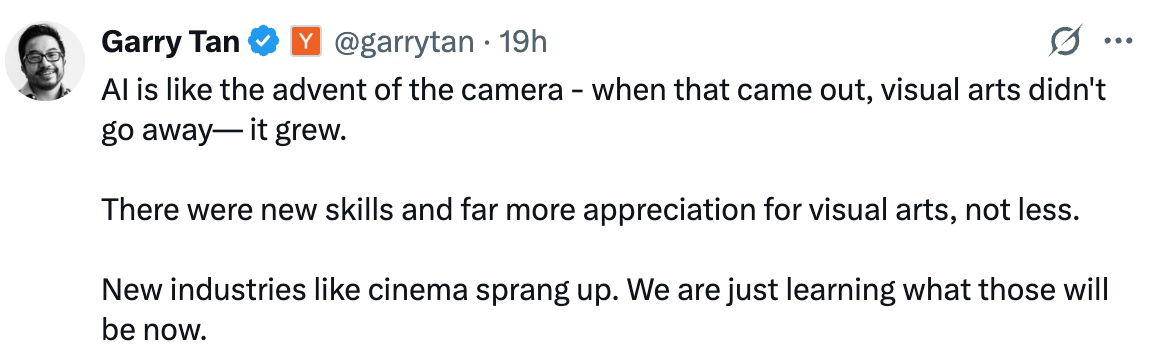Open the post via 19h timestamp
The width and height of the screenshot is (1160, 360).
[523, 43]
